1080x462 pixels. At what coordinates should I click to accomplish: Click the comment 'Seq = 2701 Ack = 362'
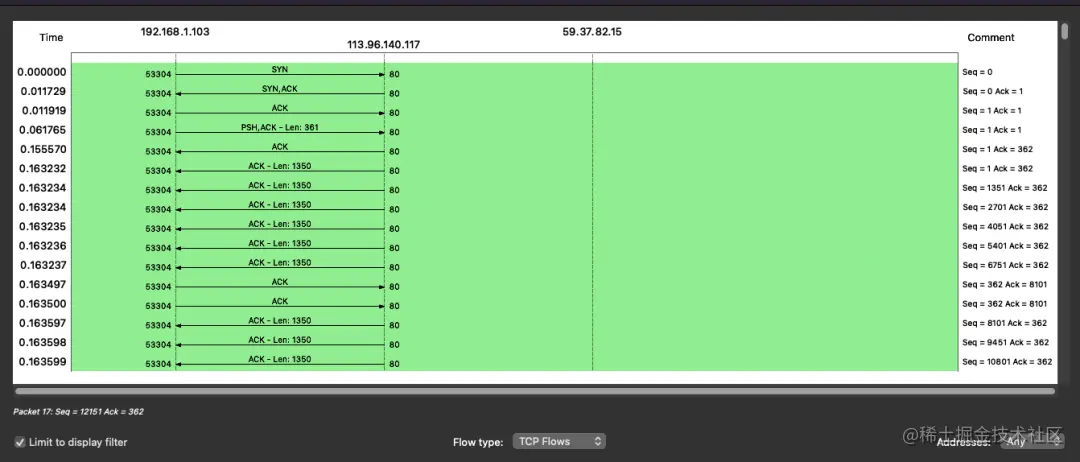(1005, 207)
